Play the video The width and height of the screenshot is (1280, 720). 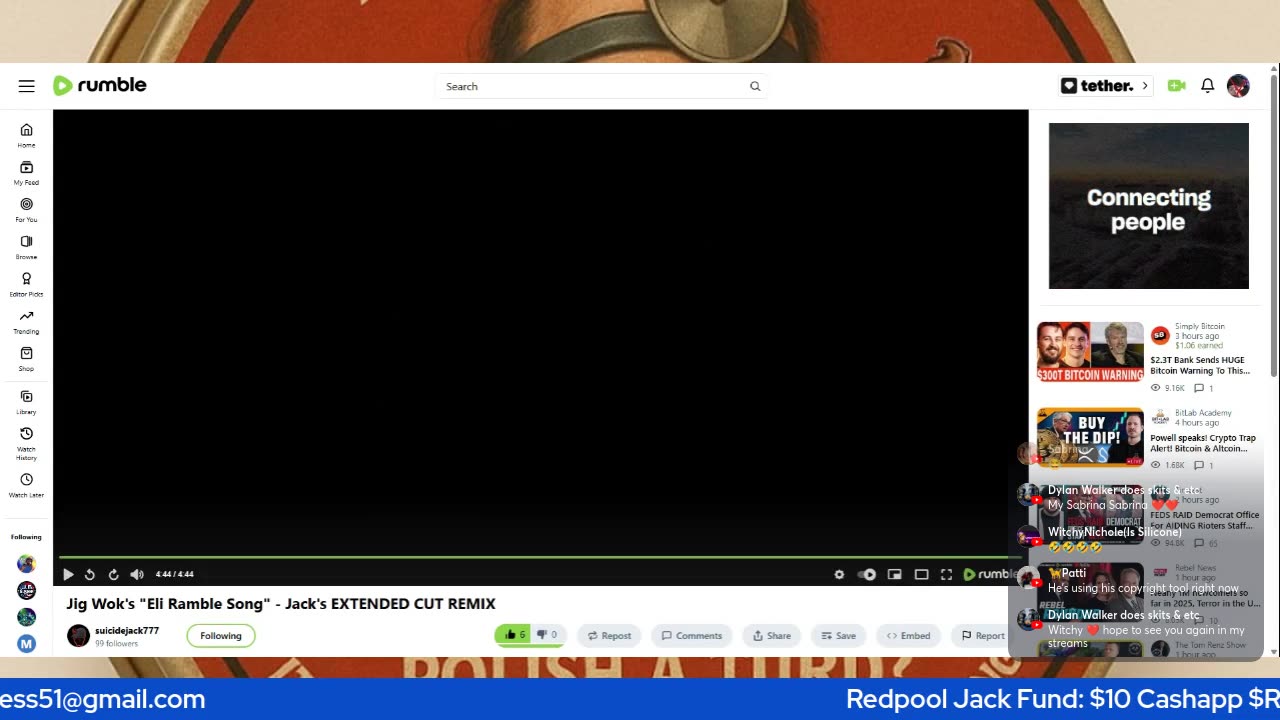(68, 574)
